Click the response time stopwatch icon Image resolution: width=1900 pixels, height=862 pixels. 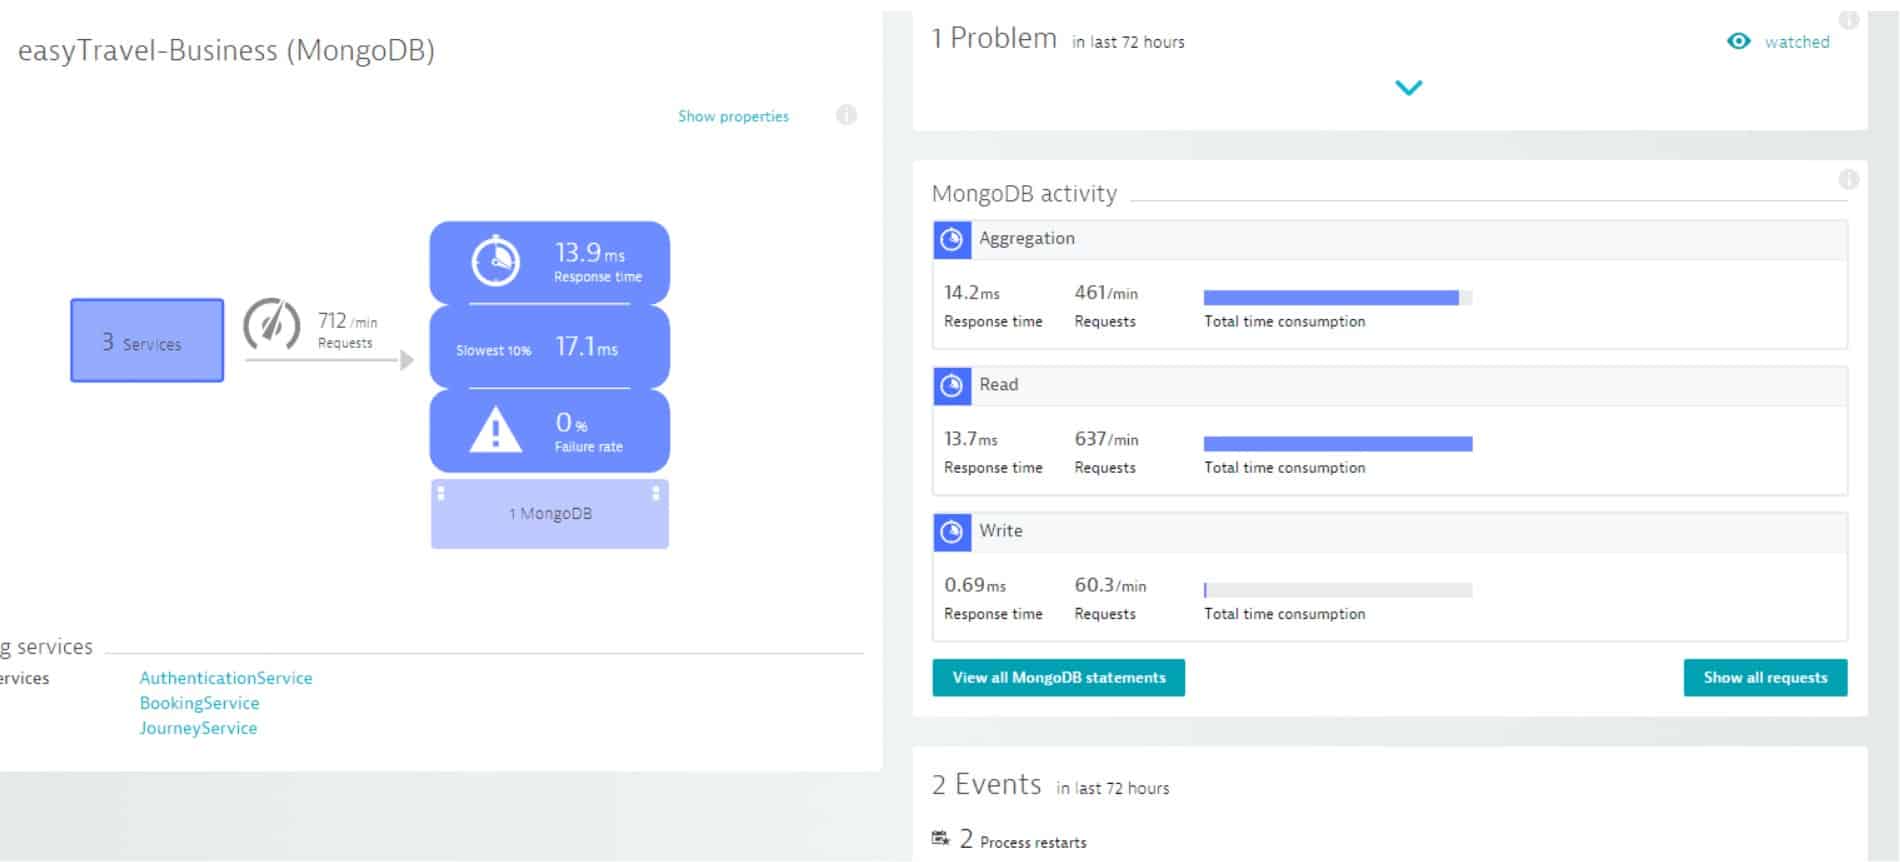(496, 262)
